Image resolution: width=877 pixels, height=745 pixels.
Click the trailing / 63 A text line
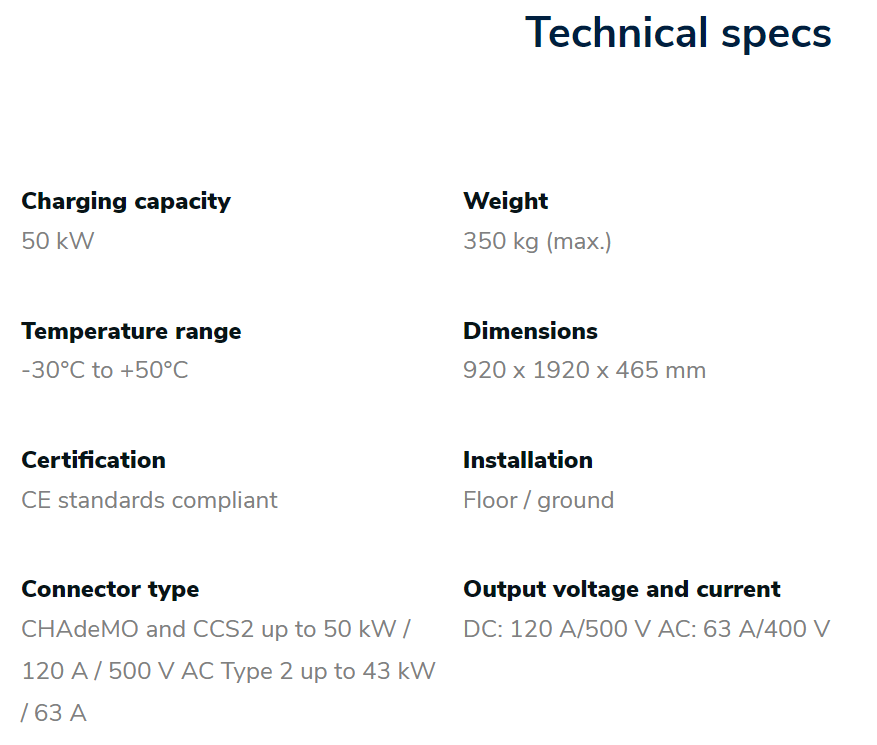pyautogui.click(x=54, y=713)
